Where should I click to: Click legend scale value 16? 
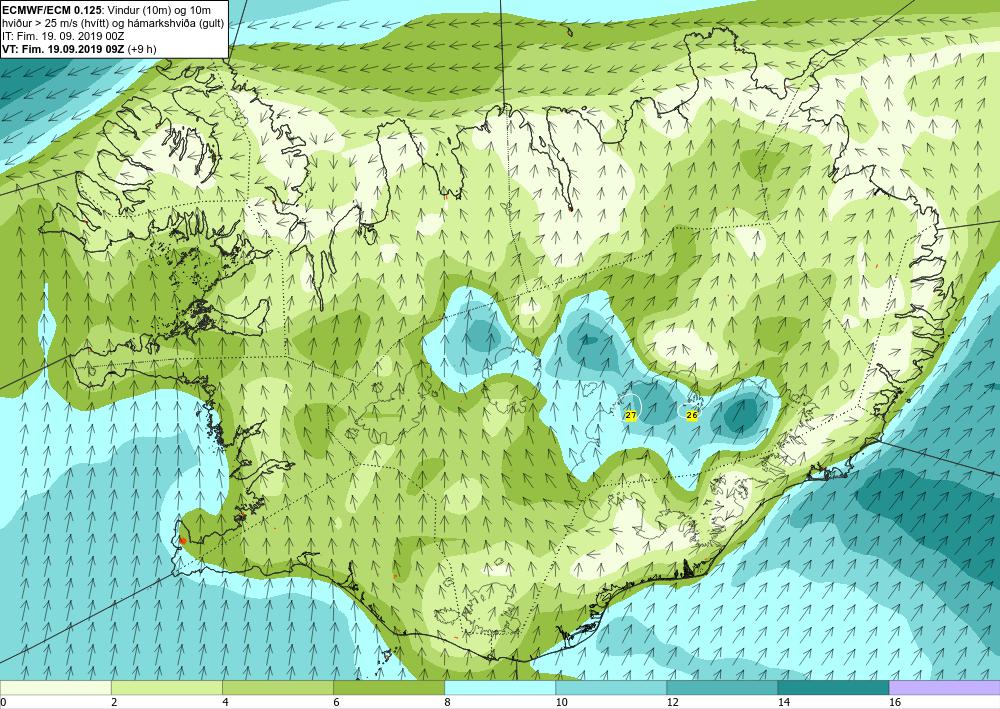click(895, 702)
